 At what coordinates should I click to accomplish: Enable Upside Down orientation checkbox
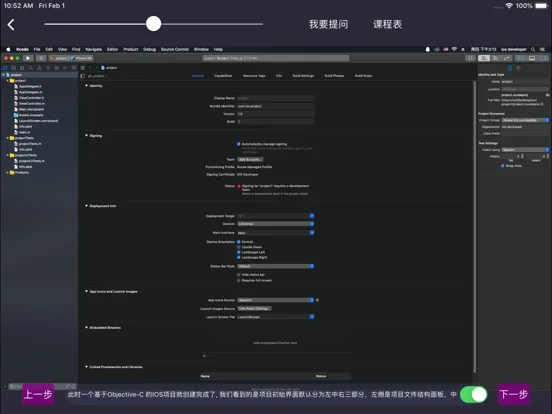point(239,247)
